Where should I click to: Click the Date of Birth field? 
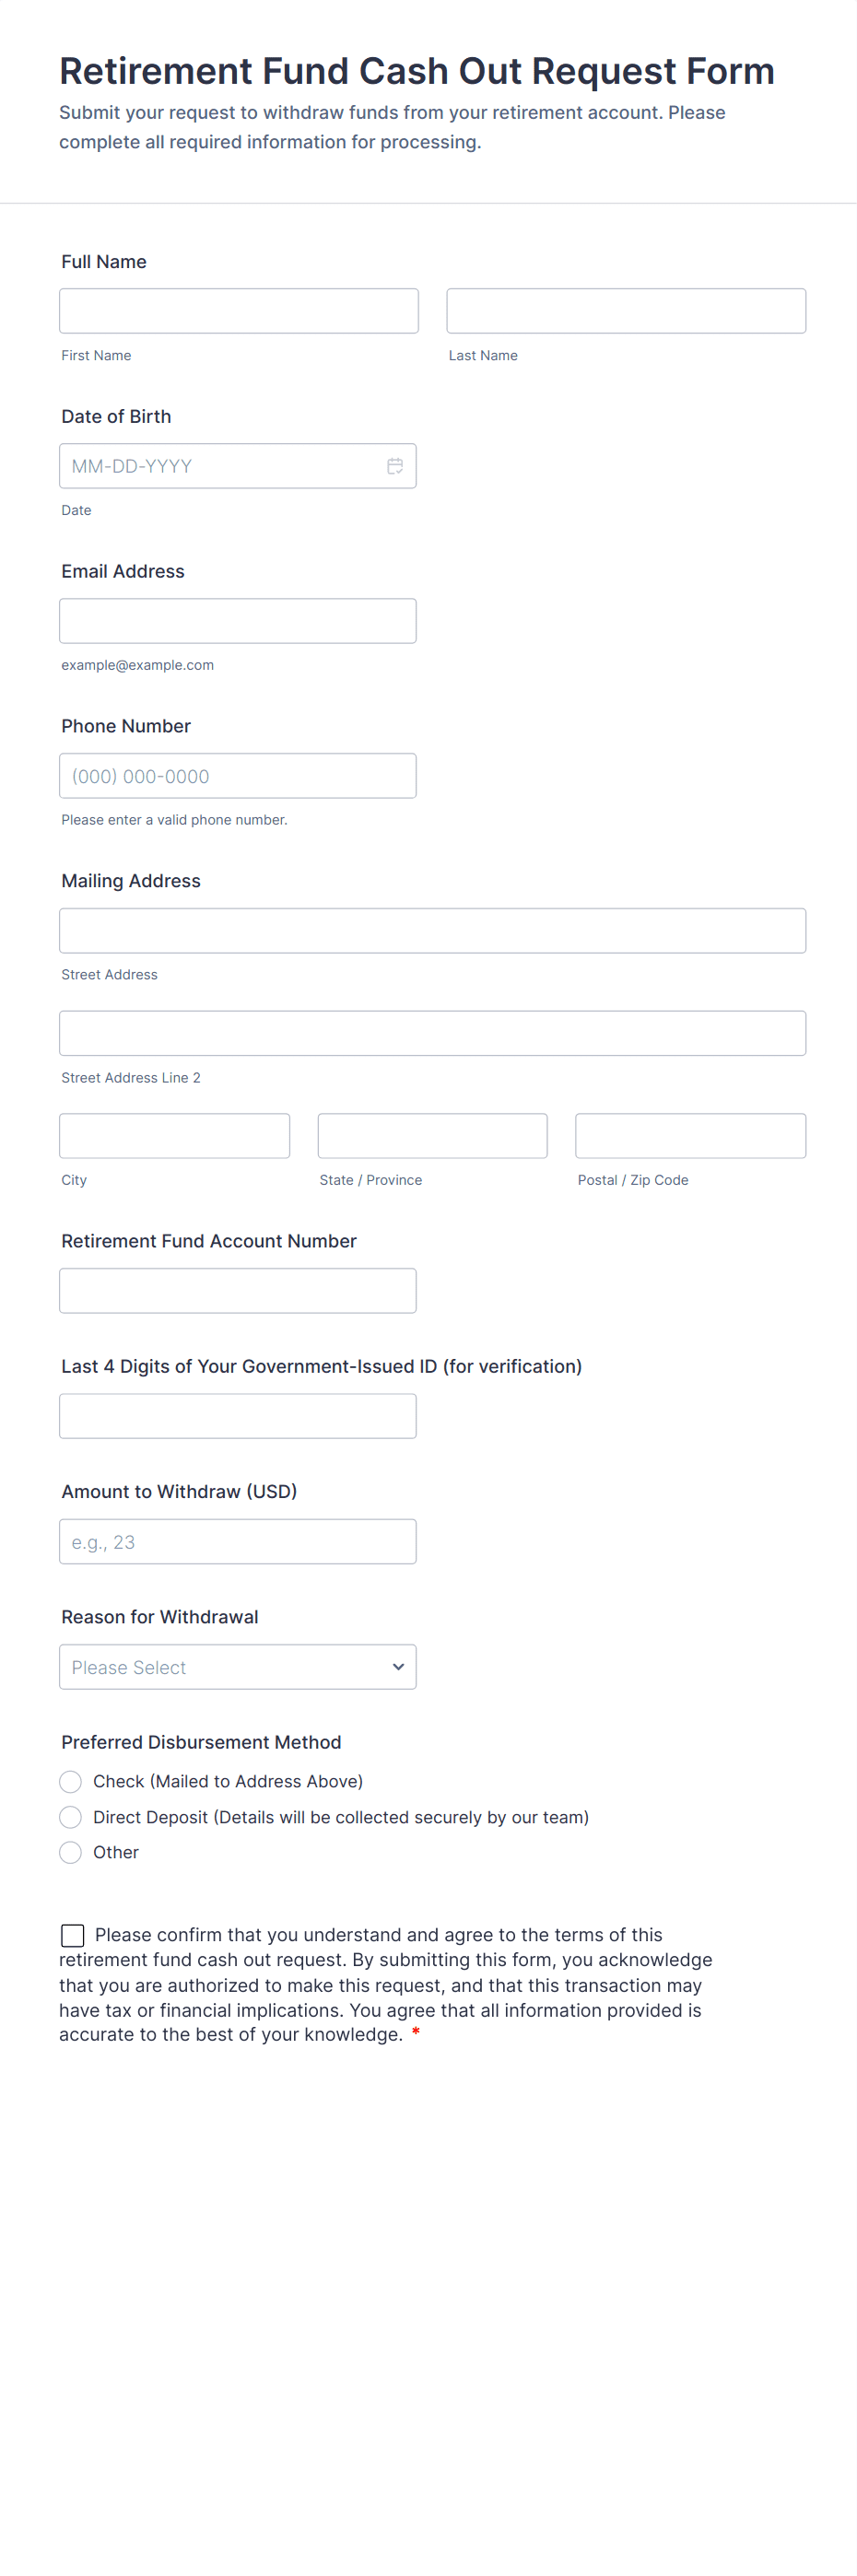pos(220,466)
